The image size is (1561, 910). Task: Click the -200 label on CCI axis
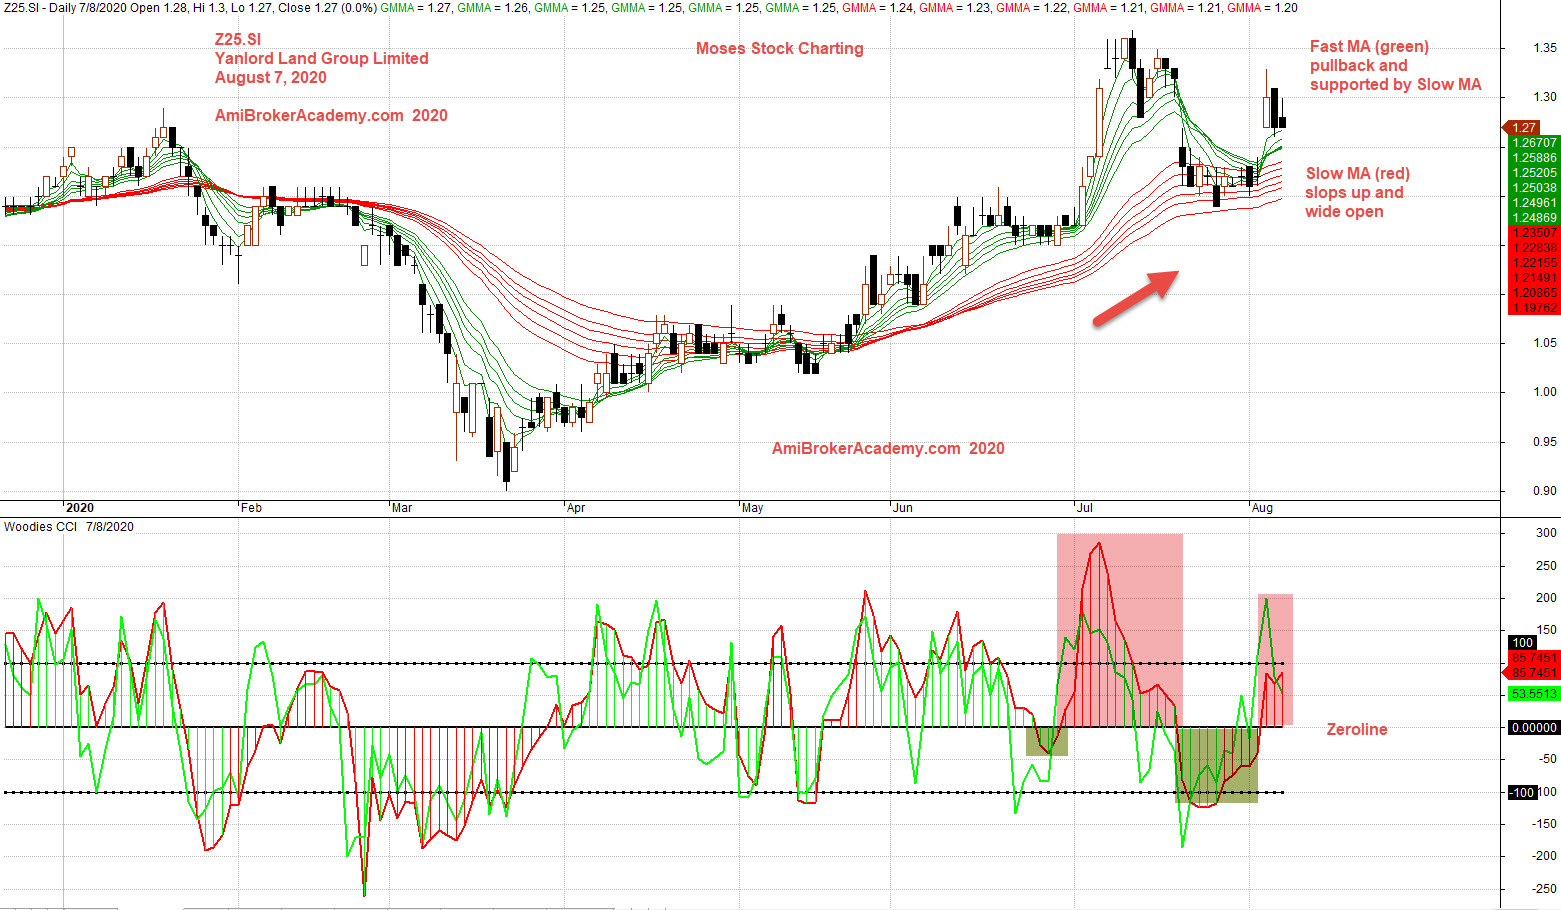(x=1545, y=856)
